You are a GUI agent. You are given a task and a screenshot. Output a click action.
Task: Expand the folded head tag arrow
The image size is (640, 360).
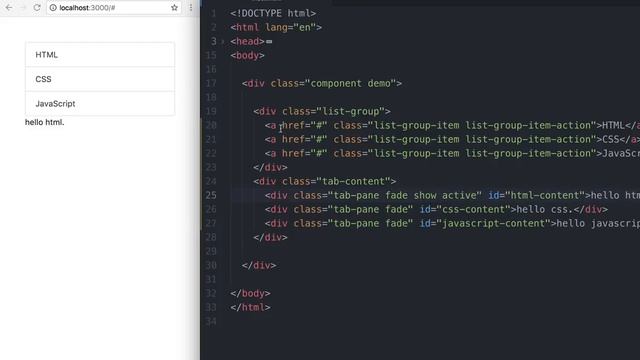click(223, 42)
